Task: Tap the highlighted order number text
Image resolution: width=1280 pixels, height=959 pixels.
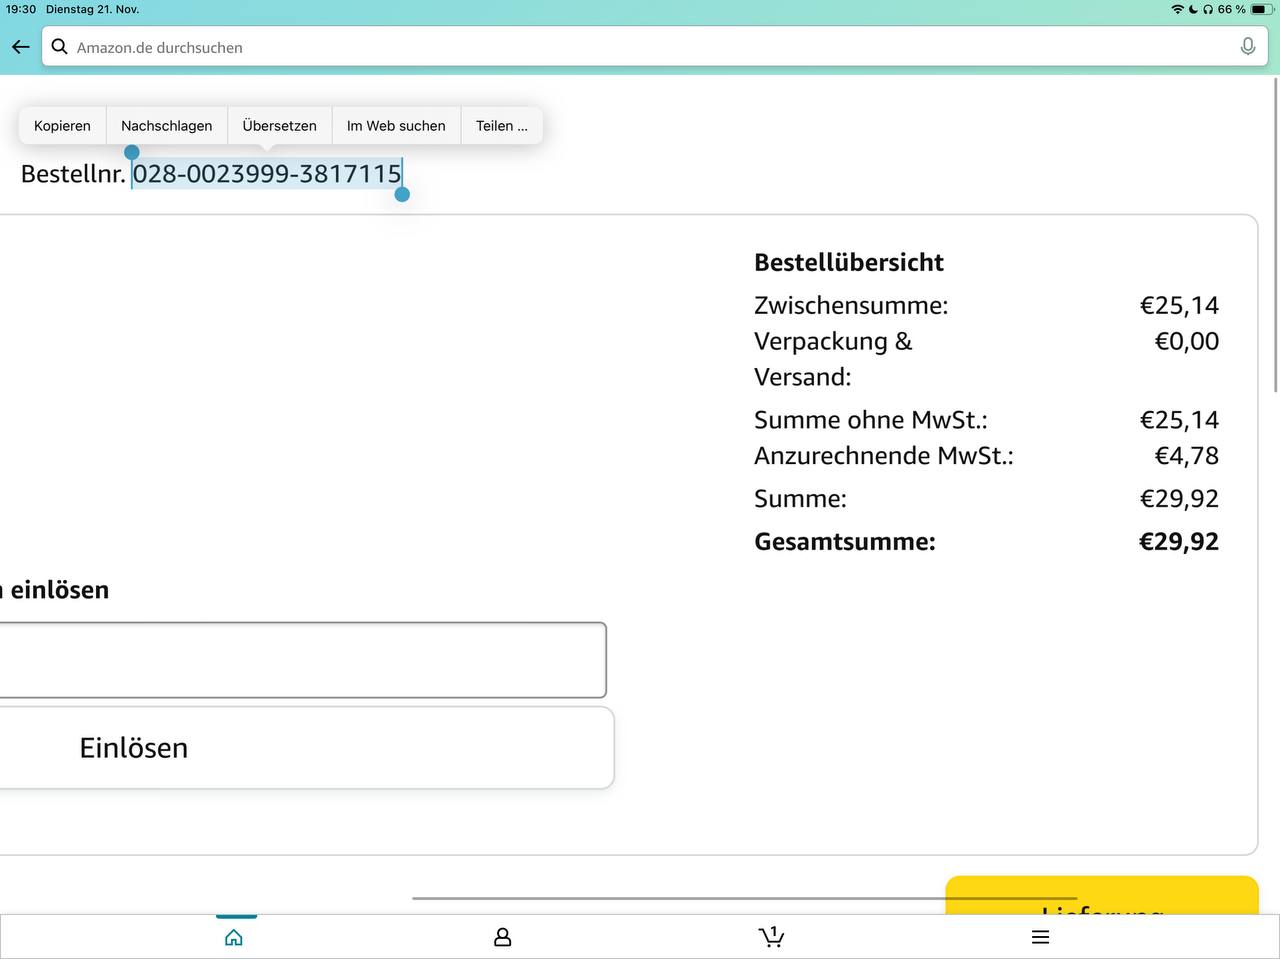Action: point(267,174)
